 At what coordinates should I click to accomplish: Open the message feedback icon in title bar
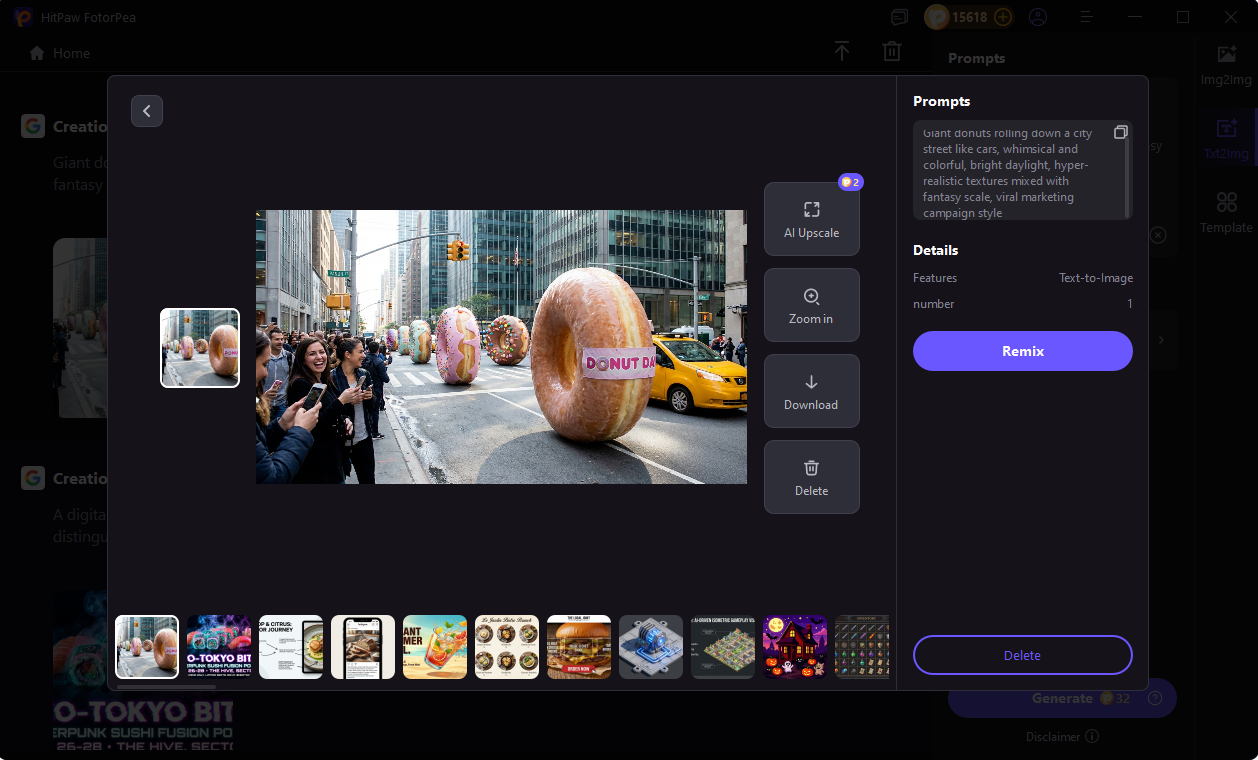[900, 17]
